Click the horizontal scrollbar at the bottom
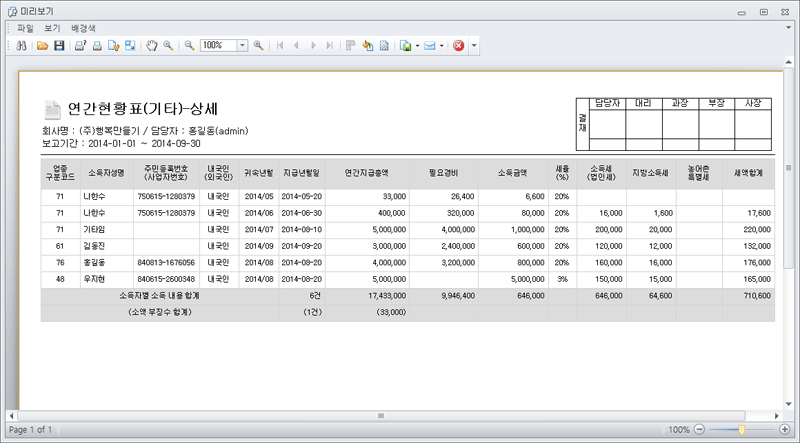Screen dimensions: 800x443 pyautogui.click(x=380, y=415)
